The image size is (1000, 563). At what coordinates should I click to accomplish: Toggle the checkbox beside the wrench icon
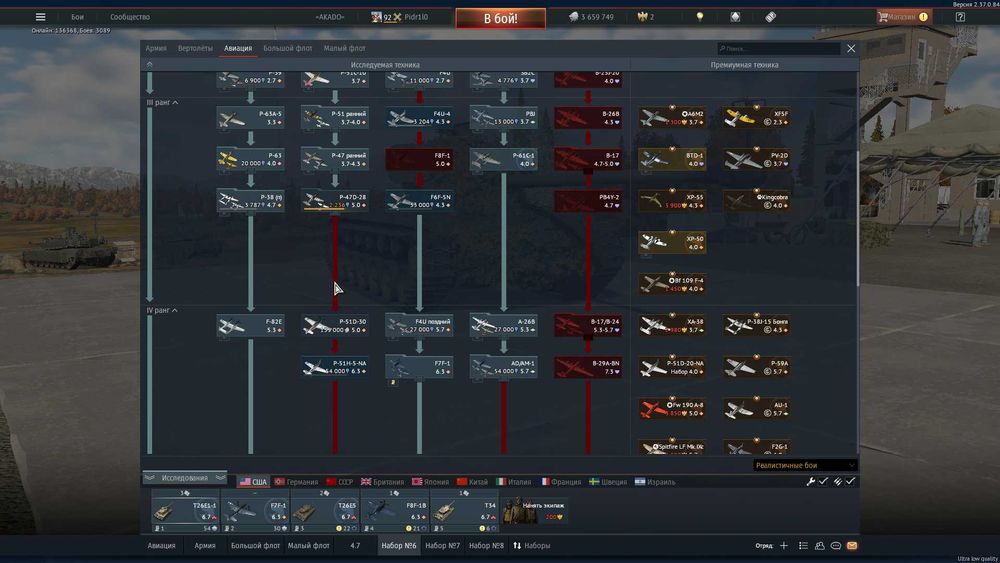point(823,481)
